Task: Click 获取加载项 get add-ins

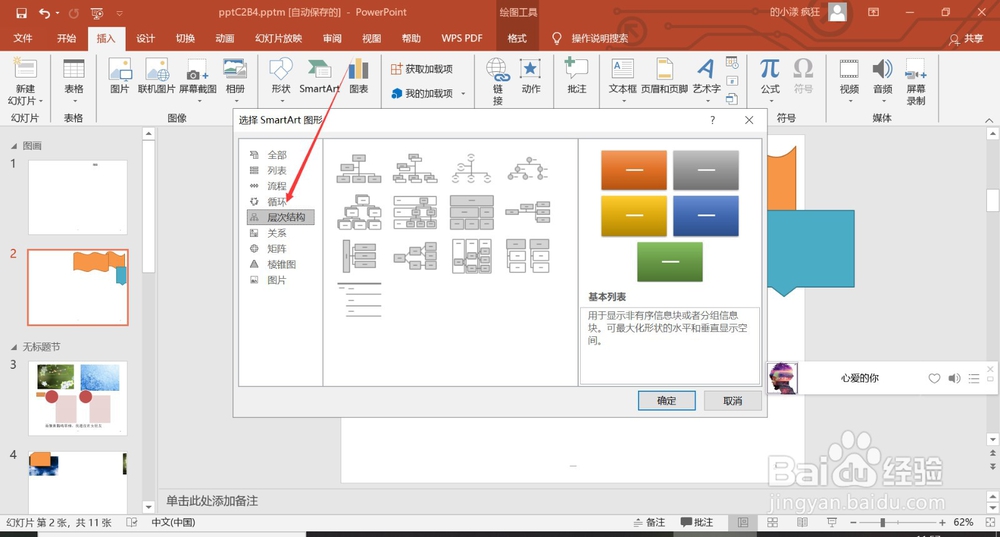Action: coord(422,69)
